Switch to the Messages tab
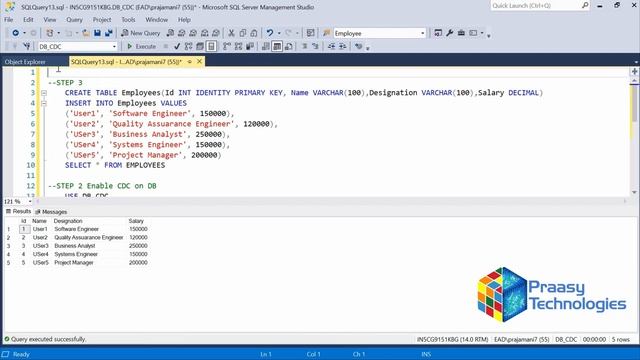Viewport: 640px width, 360px height. (51, 212)
